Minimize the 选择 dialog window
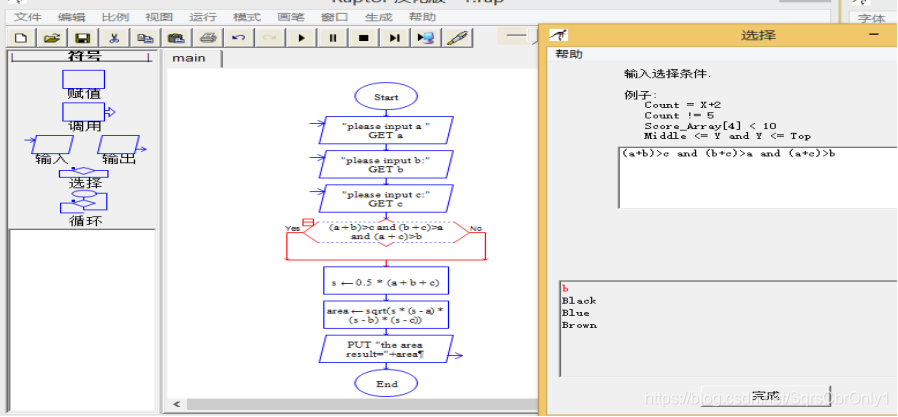Image resolution: width=898 pixels, height=417 pixels. pos(874,35)
